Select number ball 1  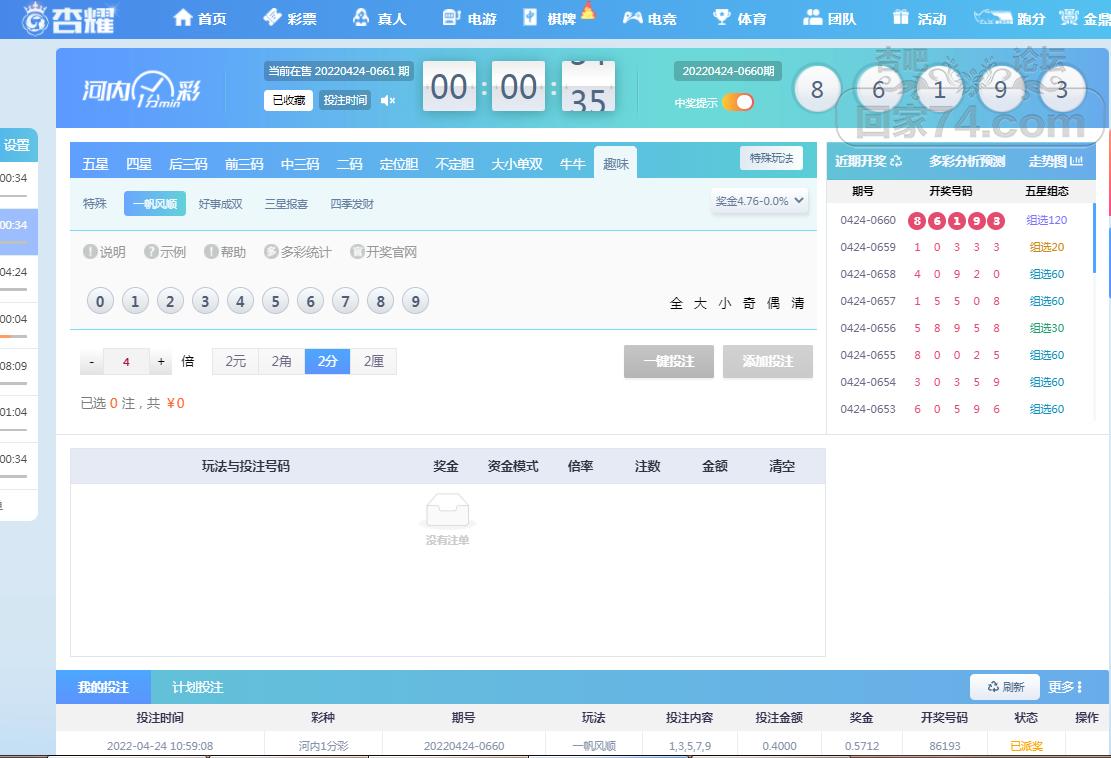click(135, 302)
